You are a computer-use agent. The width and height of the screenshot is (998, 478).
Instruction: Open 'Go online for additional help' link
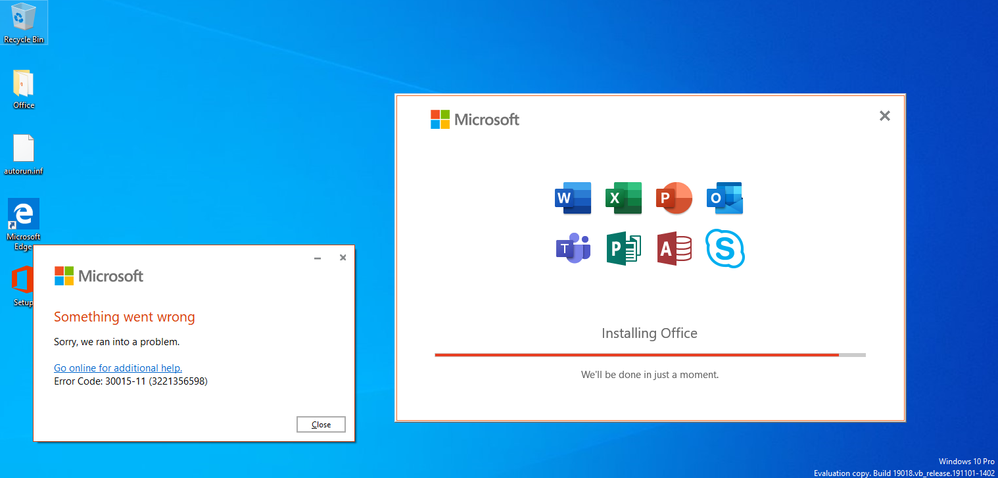[x=118, y=368]
